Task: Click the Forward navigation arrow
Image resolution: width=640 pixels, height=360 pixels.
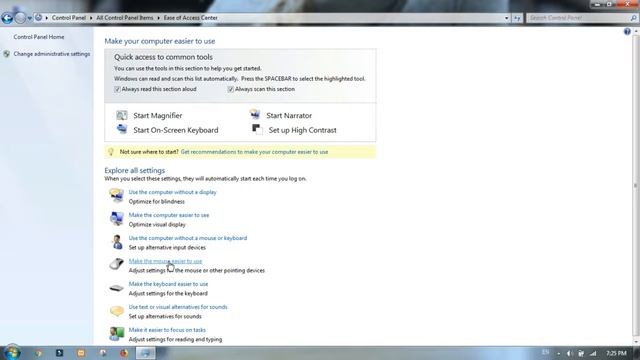Action: (x=20, y=18)
